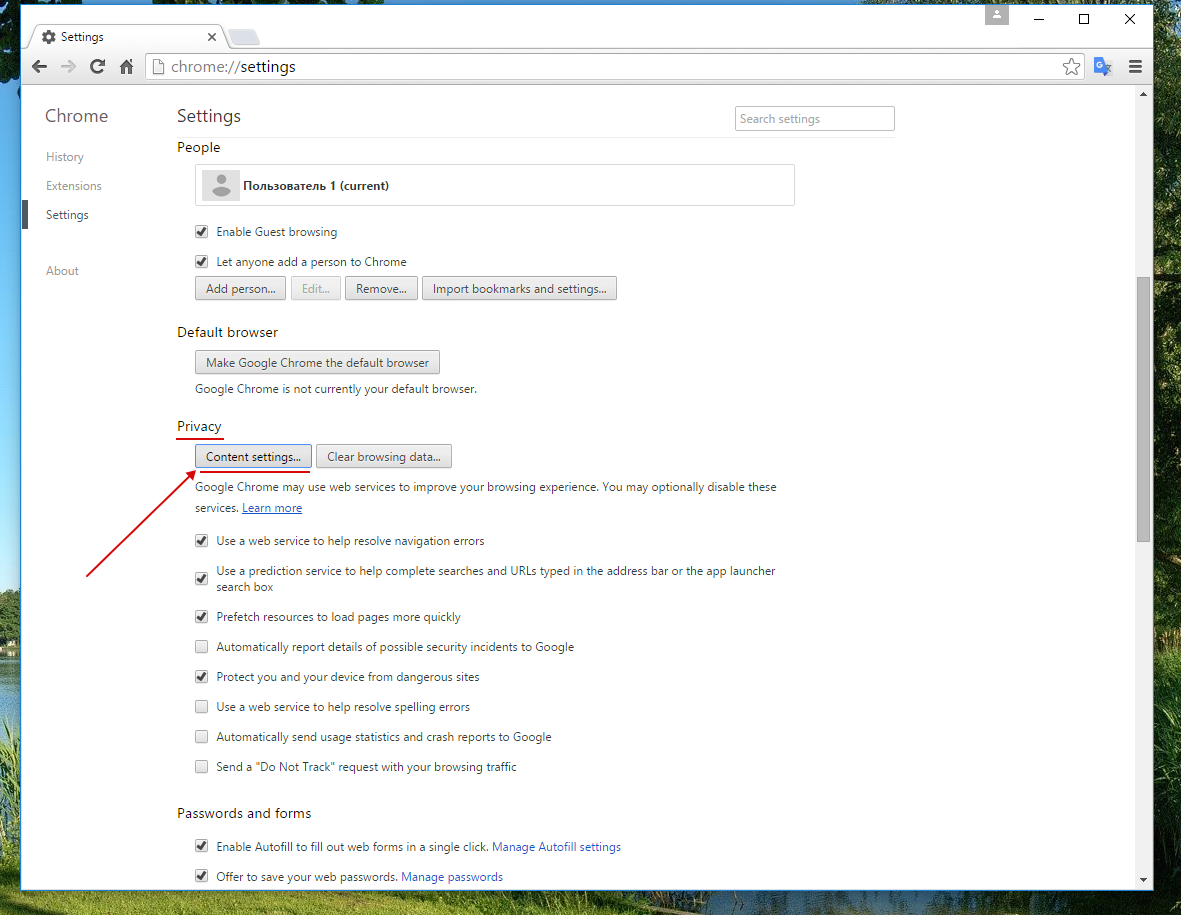Open History in the sidebar
Screen dimensions: 1181x915
coord(65,157)
